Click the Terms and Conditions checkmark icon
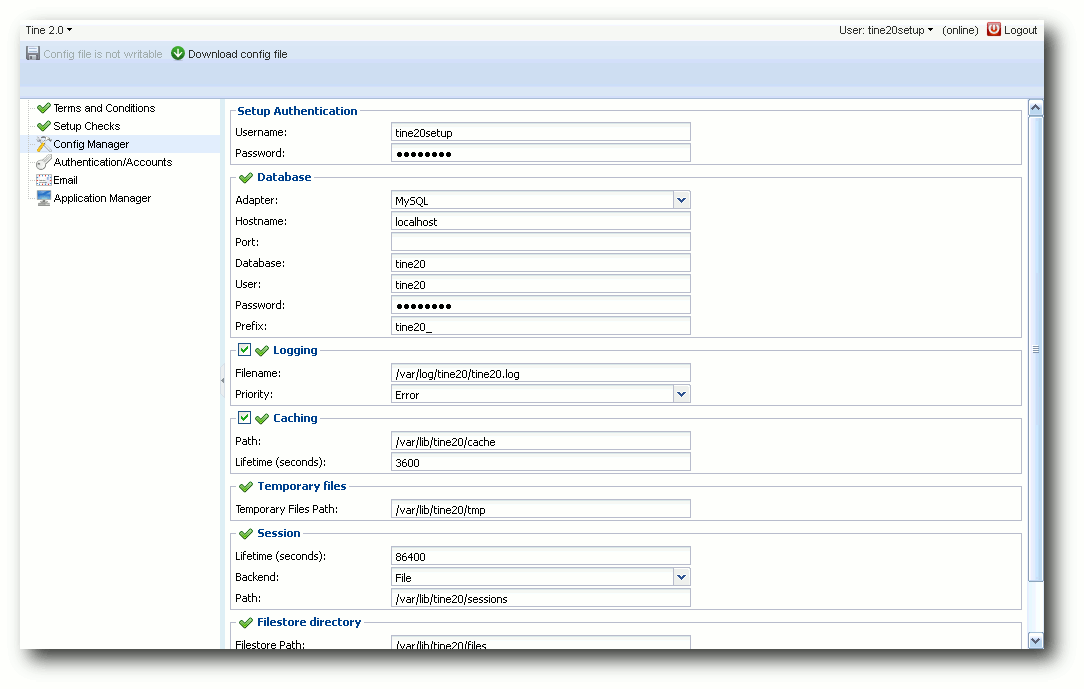This screenshot has height=689, width=1084. pyautogui.click(x=44, y=108)
